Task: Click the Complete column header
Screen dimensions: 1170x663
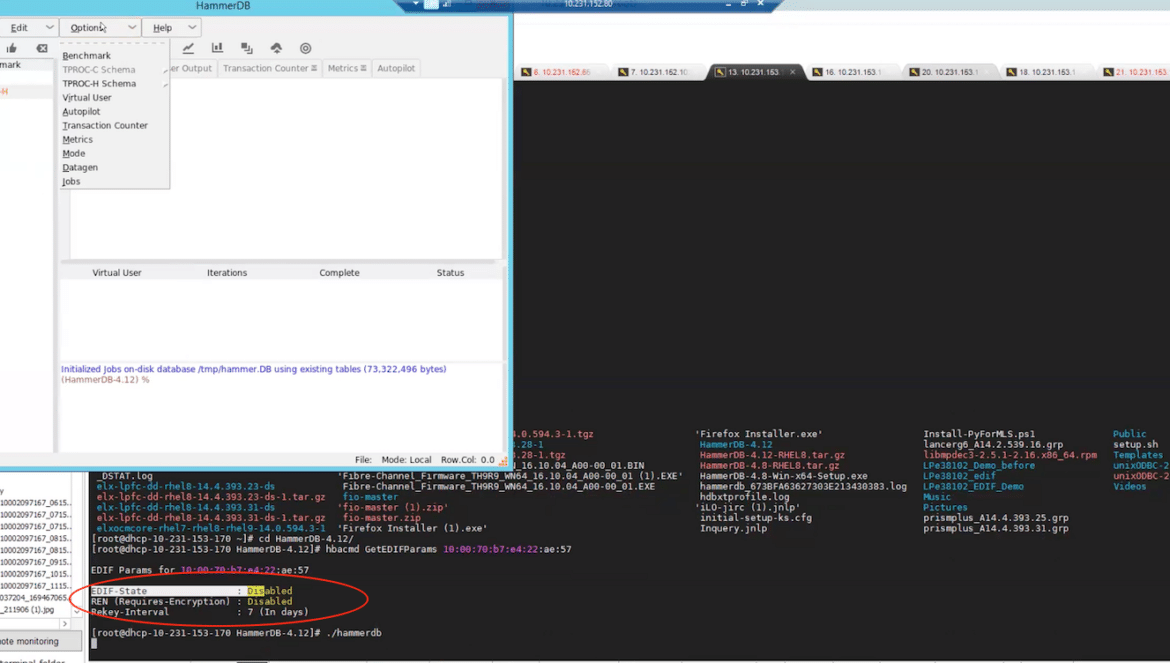Action: 340,273
